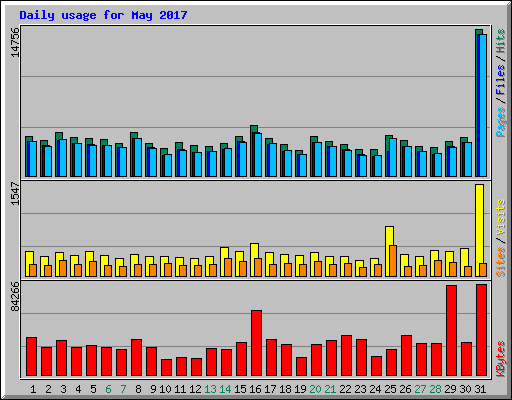Click the day 25 orange sites bar
This screenshot has height=400, width=512.
[x=393, y=261]
